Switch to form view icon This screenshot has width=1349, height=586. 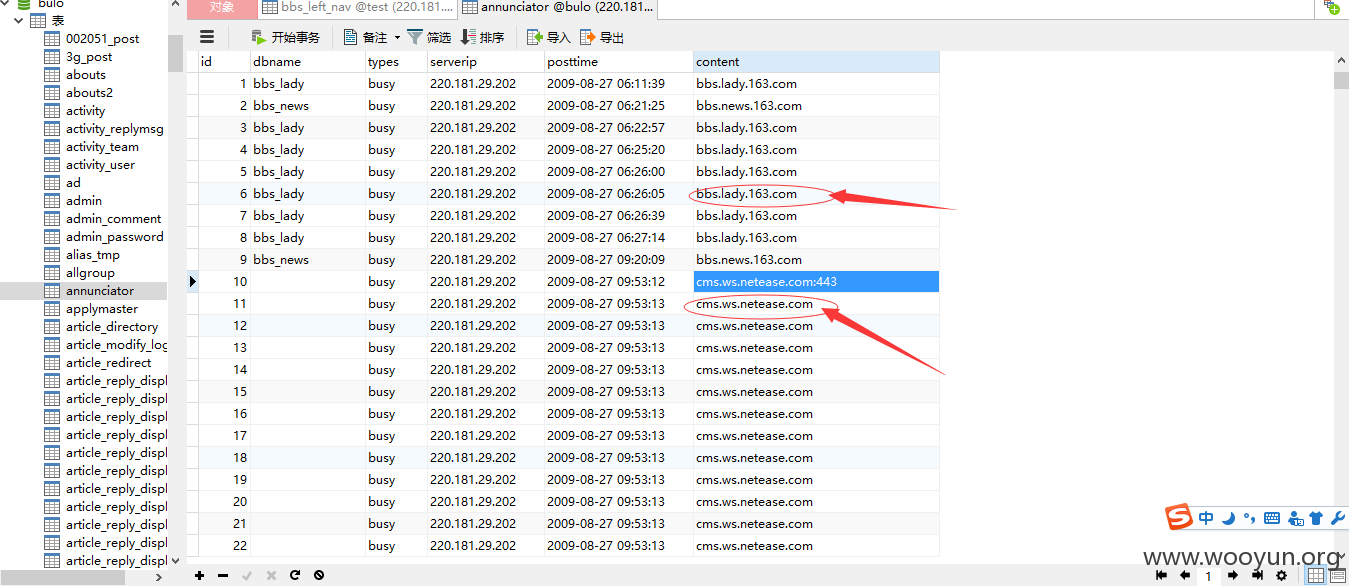pos(1337,575)
